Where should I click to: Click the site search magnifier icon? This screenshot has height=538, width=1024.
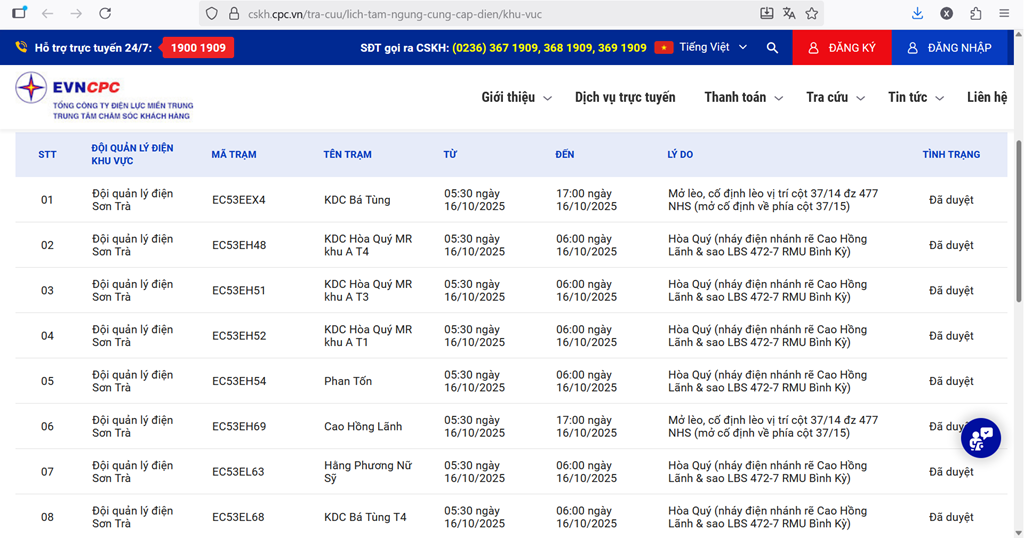pos(772,48)
